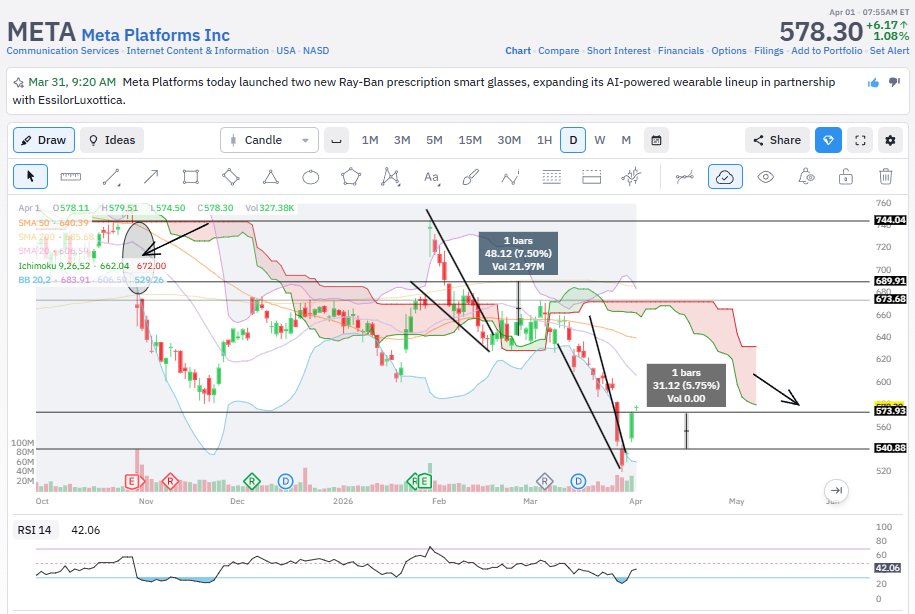Image resolution: width=915 pixels, height=614 pixels.
Task: Click the Share button
Action: coord(777,140)
